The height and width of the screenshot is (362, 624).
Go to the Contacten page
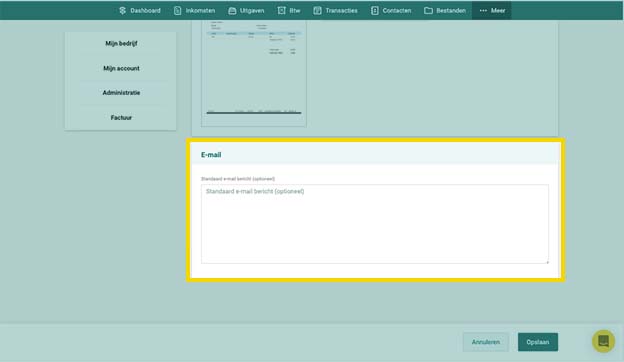click(x=391, y=11)
